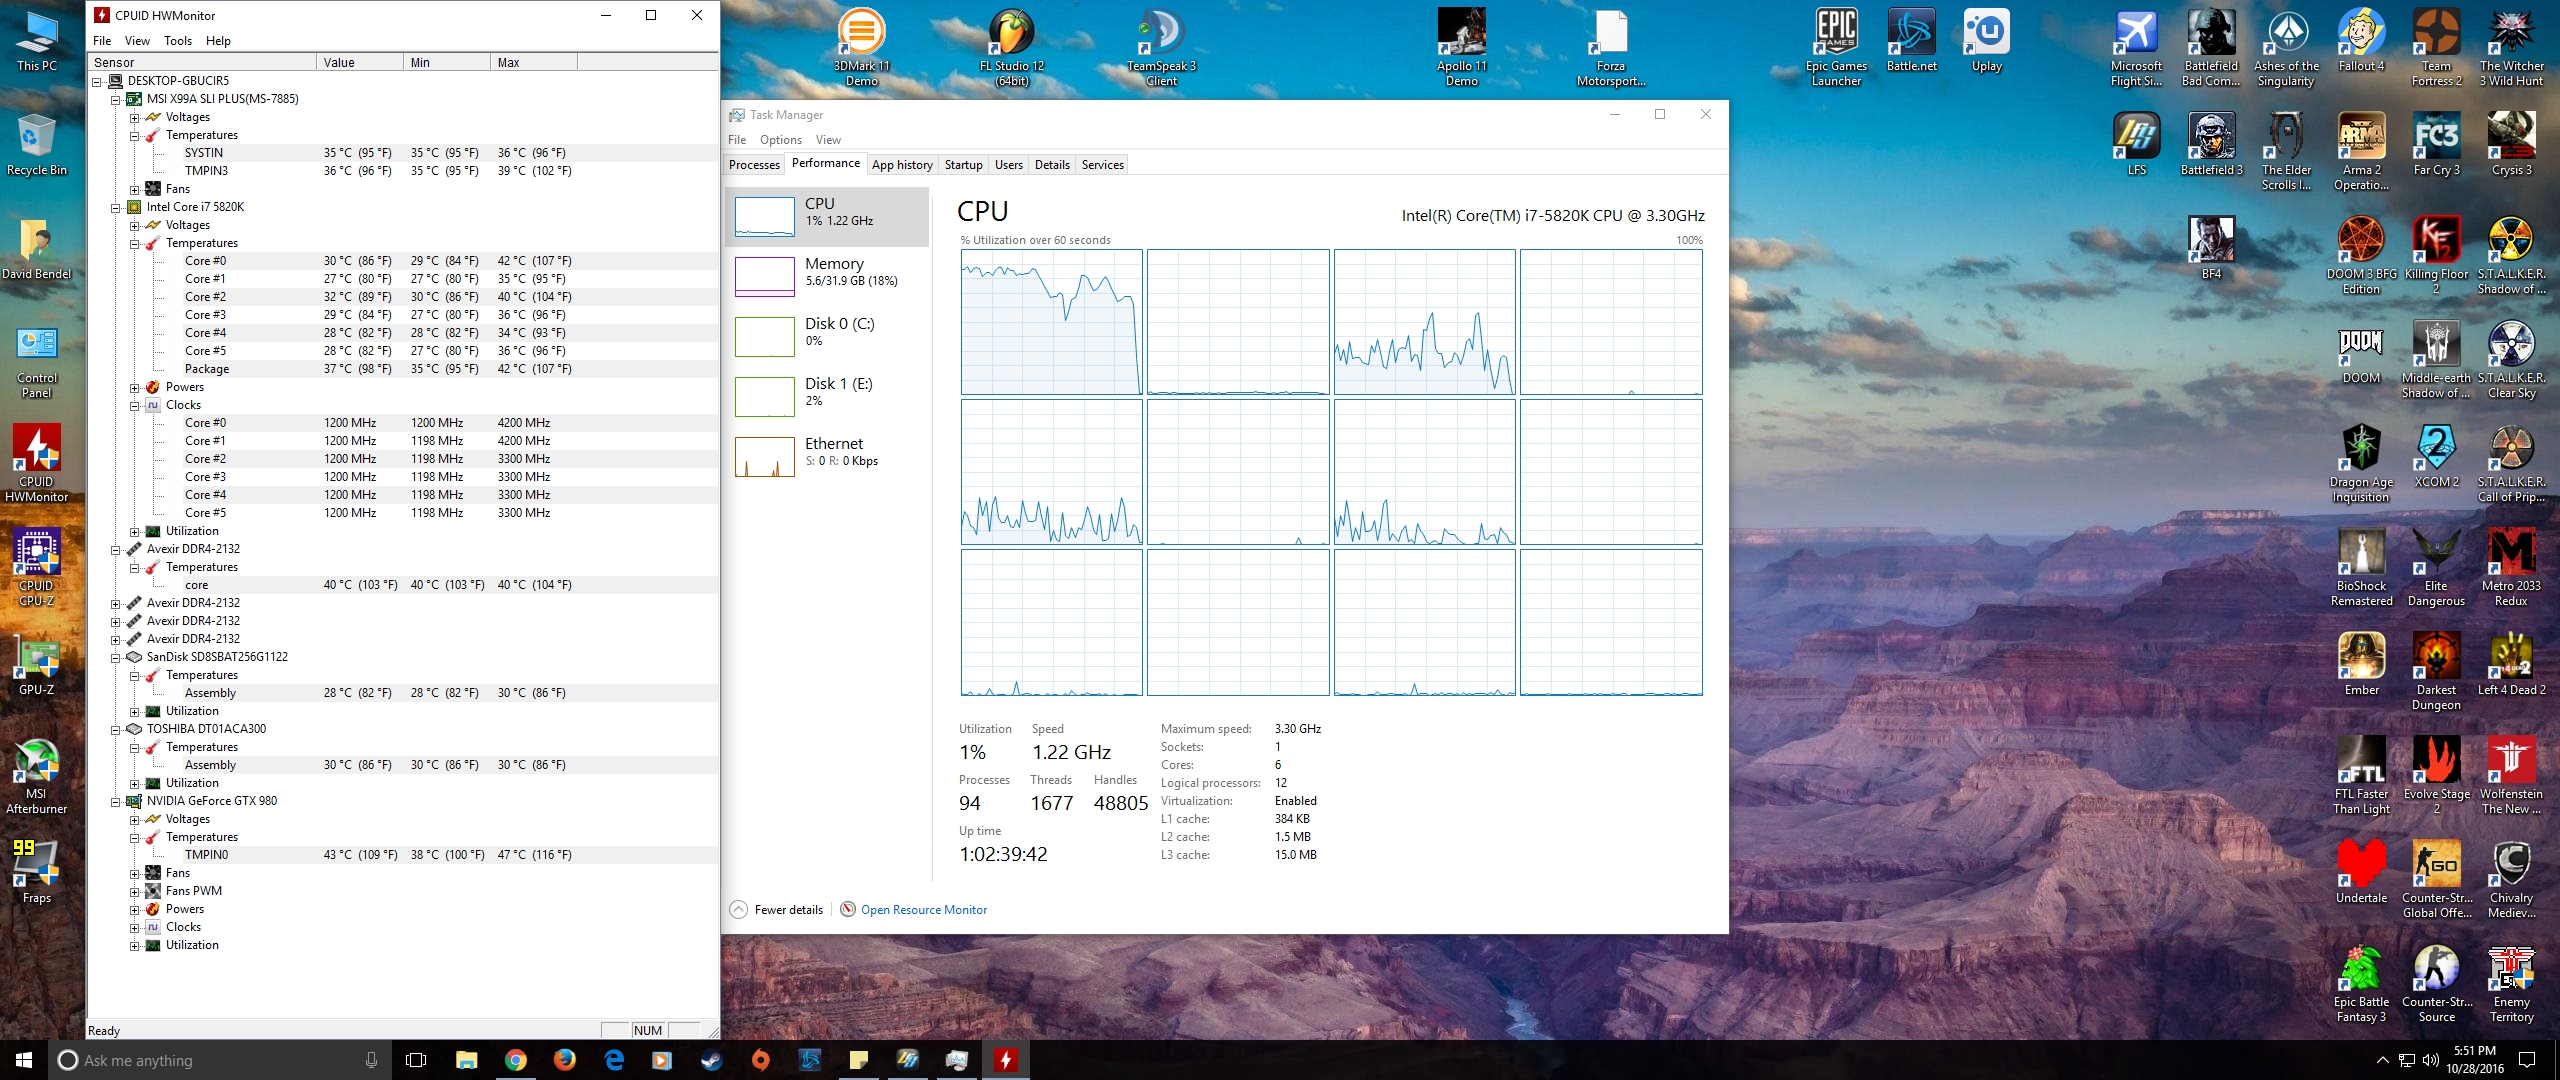Expand Fans PWM under GeForce GTX 980
2560x1080 pixels.
pyautogui.click(x=135, y=891)
